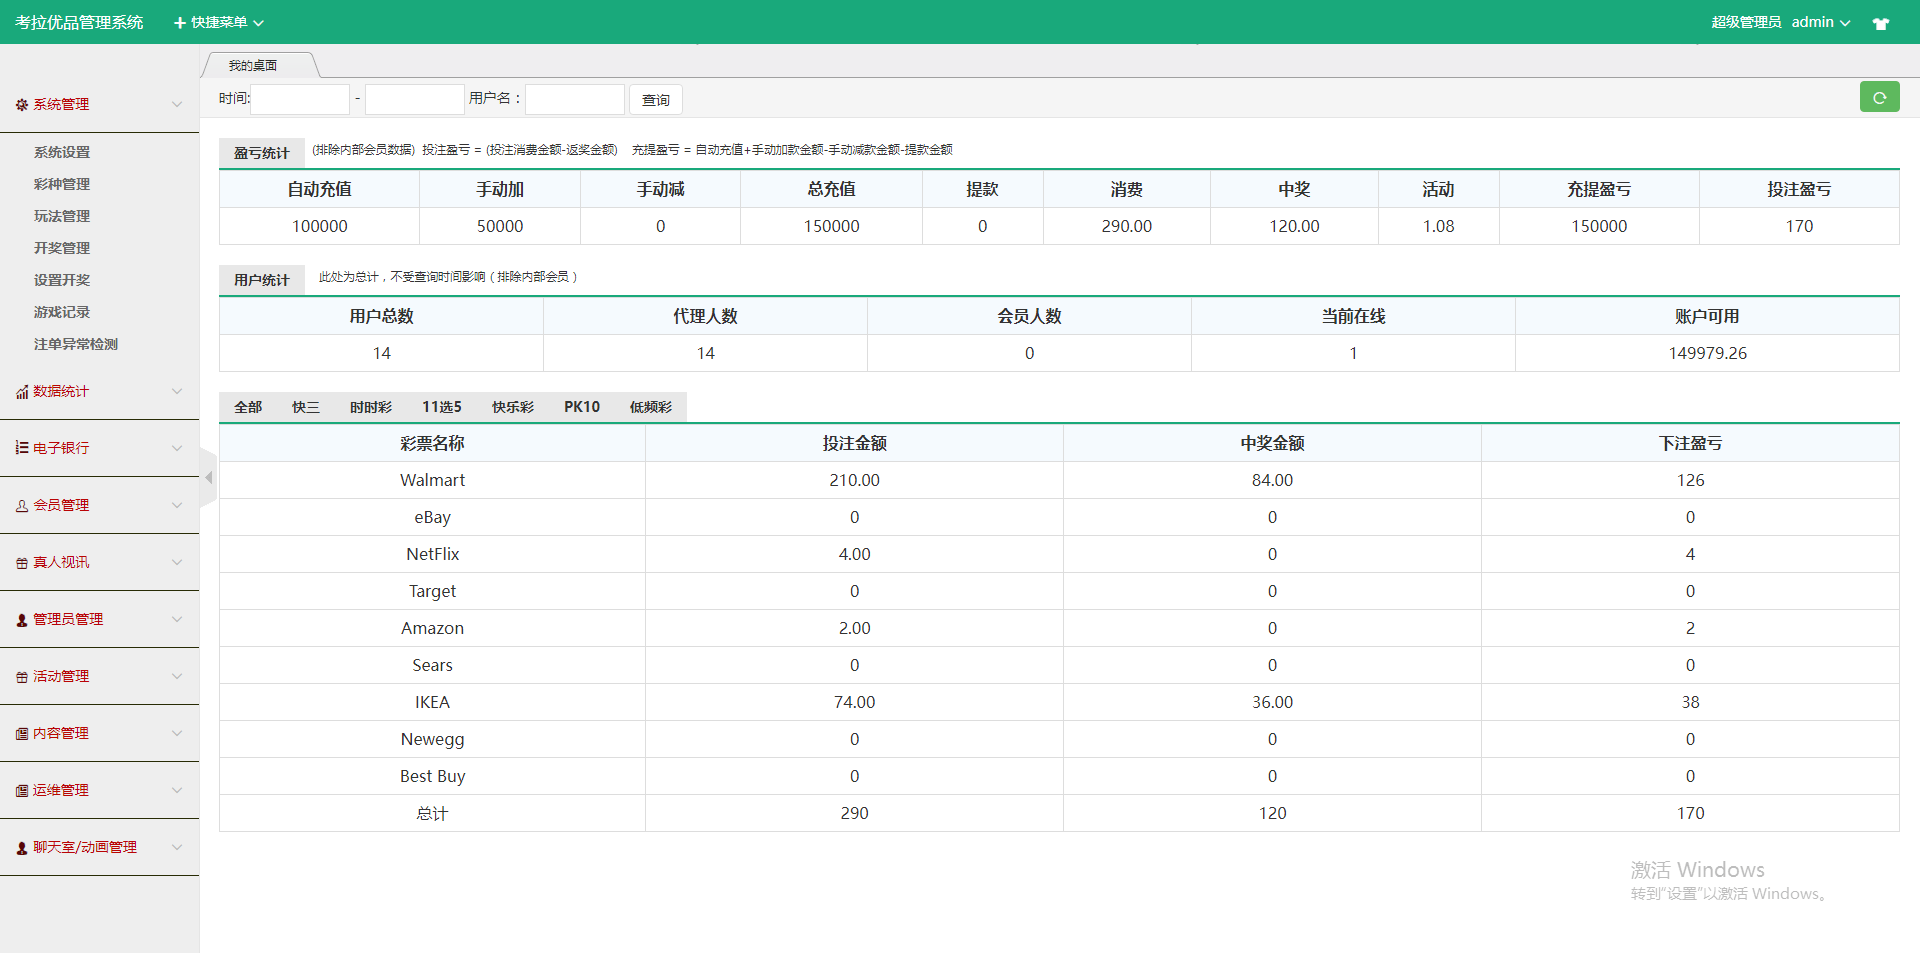Click the chart icon beside 数据统计
This screenshot has height=953, width=1920.
click(22, 392)
